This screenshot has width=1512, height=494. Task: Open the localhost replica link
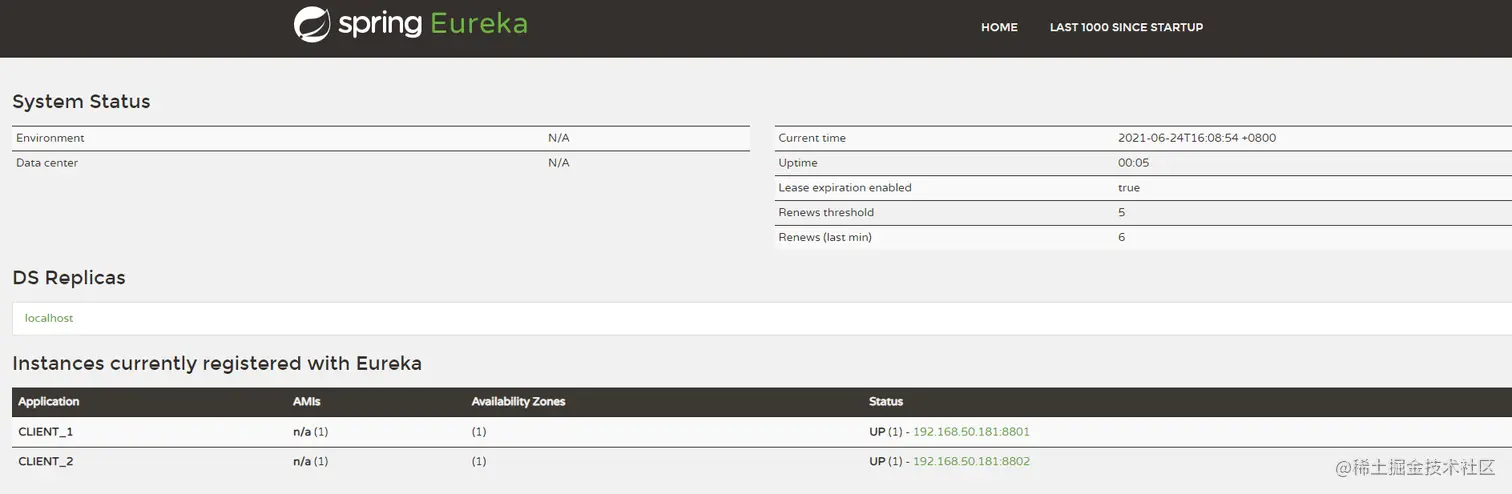tap(49, 318)
